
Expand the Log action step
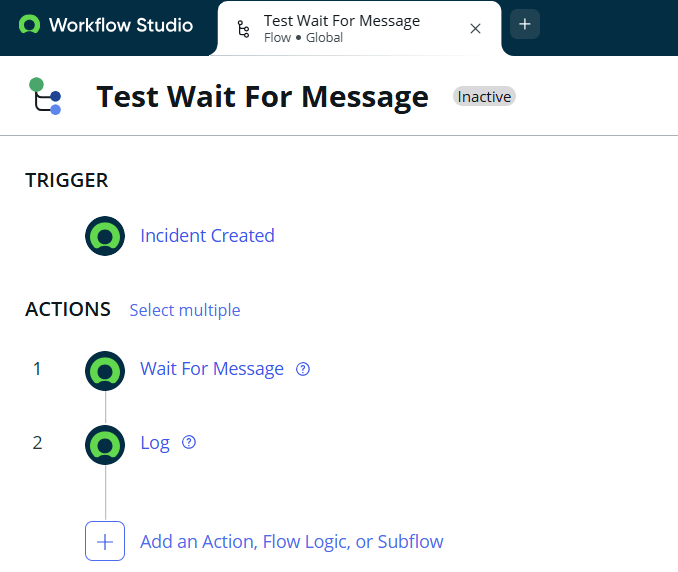coord(155,443)
